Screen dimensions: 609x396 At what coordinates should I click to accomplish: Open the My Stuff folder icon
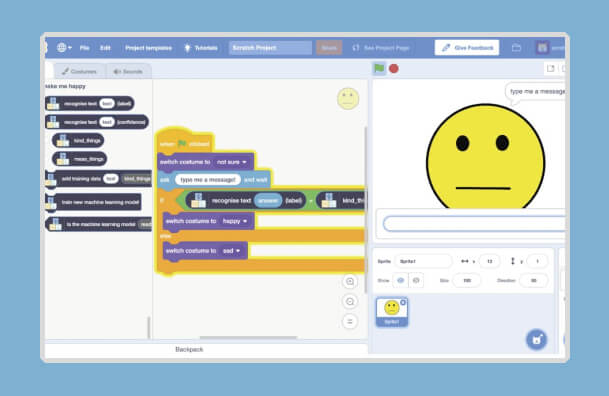[516, 48]
